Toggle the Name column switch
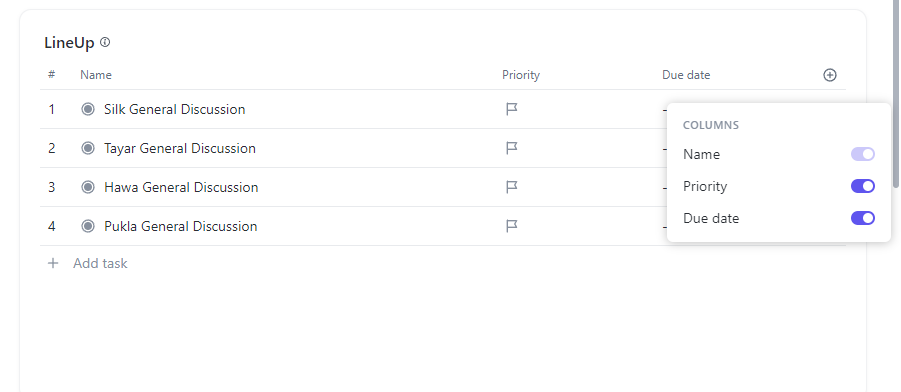The image size is (901, 392). 863,154
